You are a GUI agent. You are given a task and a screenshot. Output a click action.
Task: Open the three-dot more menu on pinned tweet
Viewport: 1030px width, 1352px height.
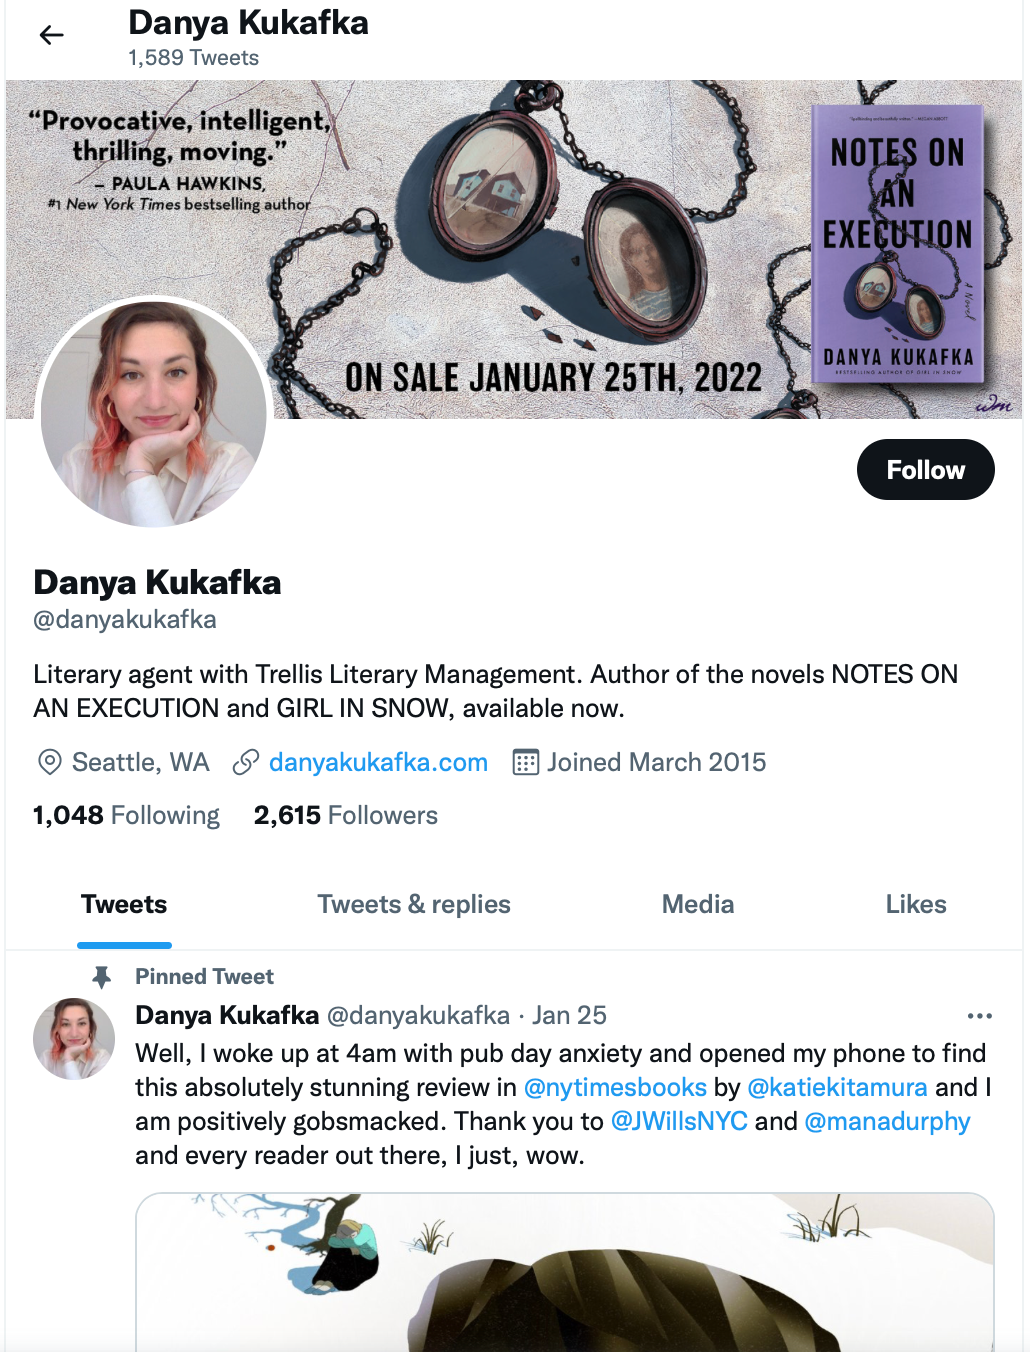[x=979, y=1016]
